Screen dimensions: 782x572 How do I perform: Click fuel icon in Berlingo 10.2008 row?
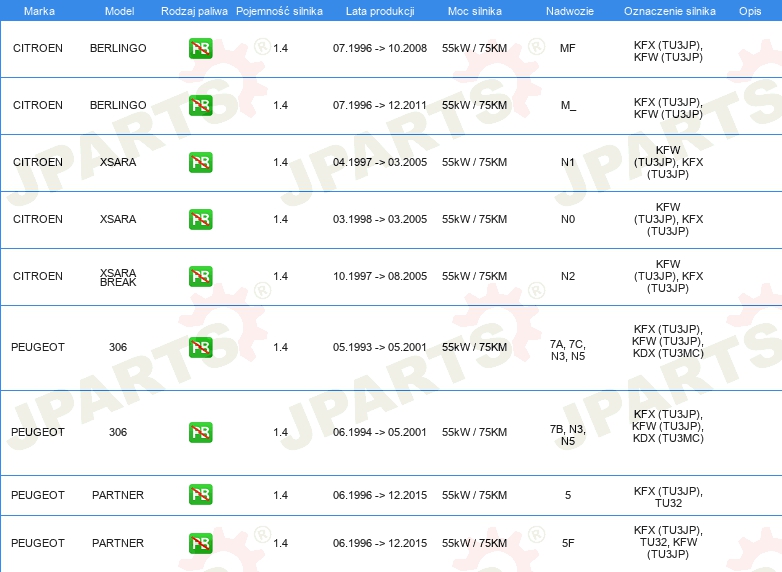point(200,48)
